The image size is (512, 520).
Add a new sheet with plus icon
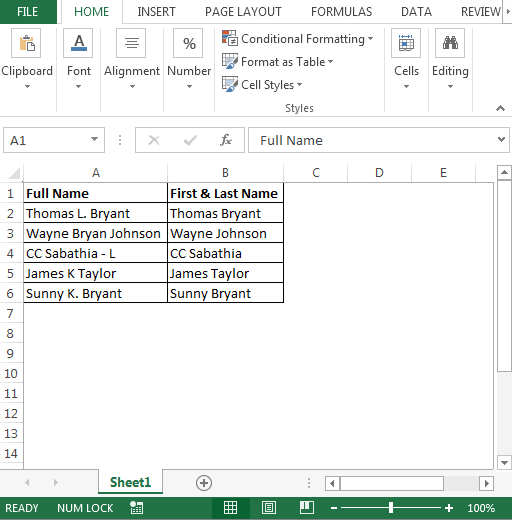point(204,483)
